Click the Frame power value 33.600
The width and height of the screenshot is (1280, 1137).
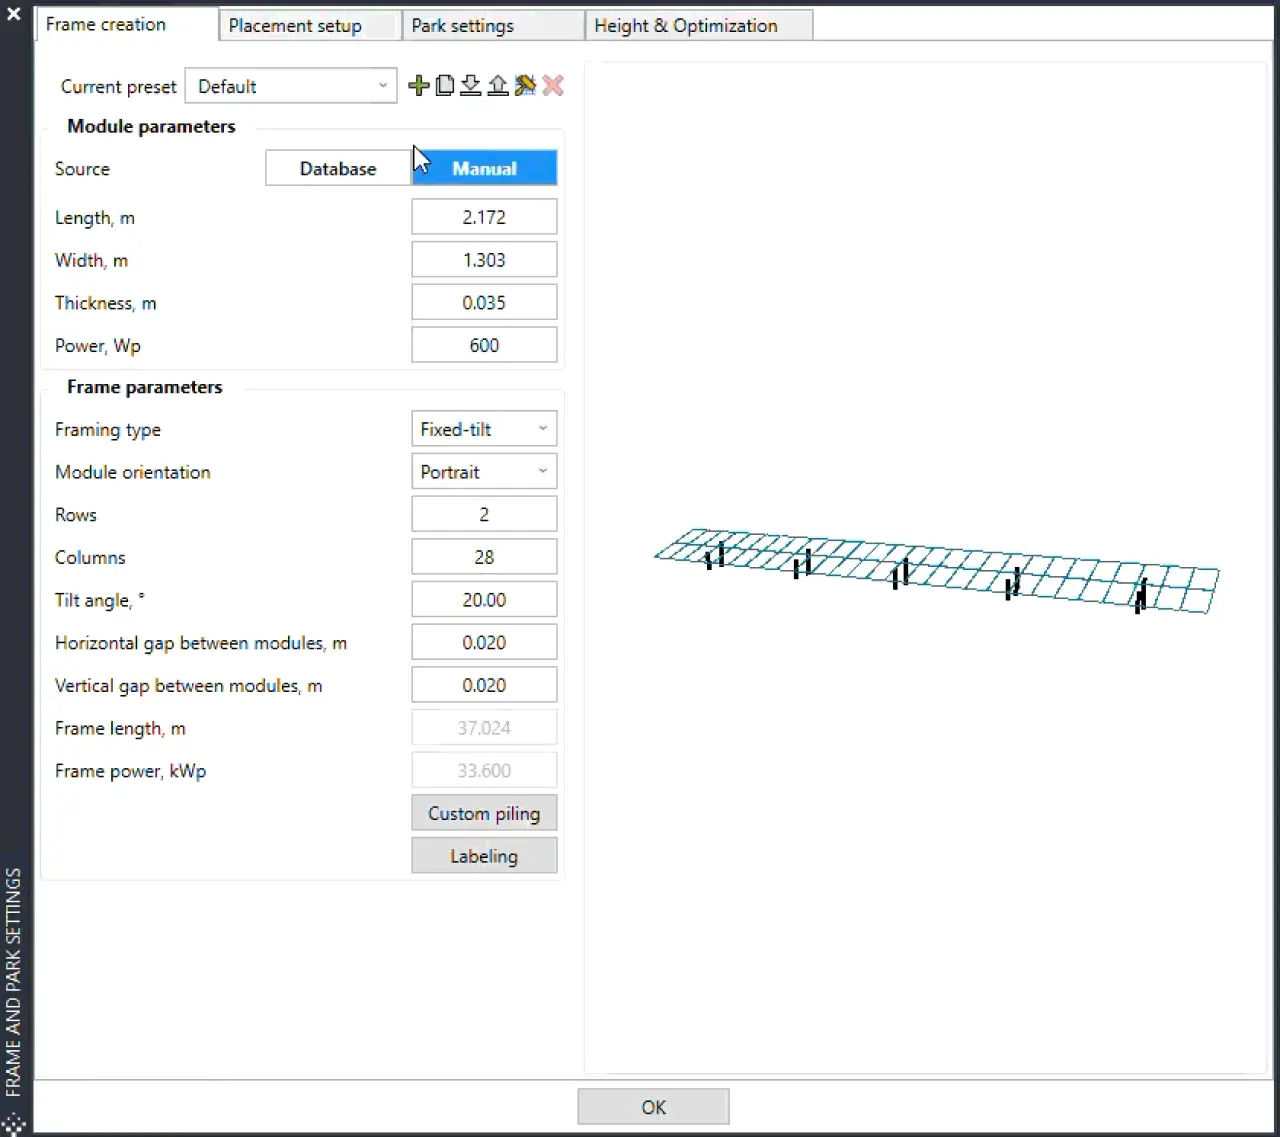[x=484, y=771]
